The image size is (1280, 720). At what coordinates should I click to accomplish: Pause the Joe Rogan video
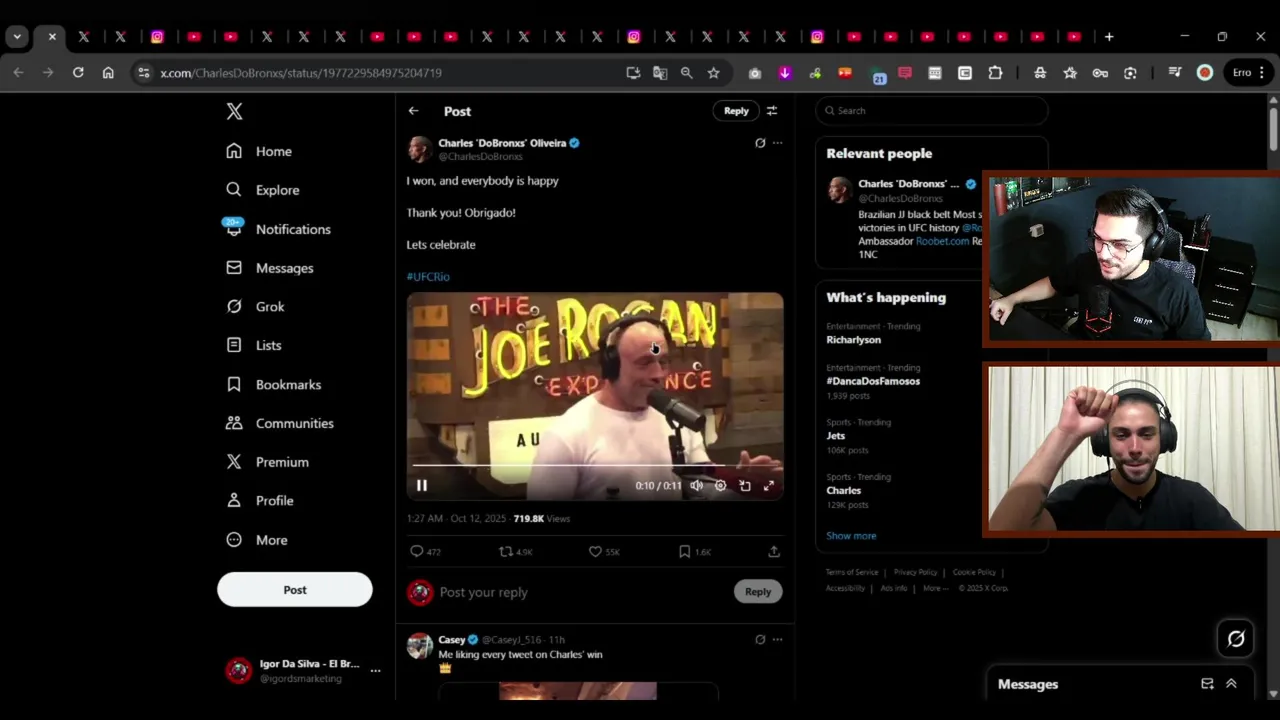click(421, 485)
